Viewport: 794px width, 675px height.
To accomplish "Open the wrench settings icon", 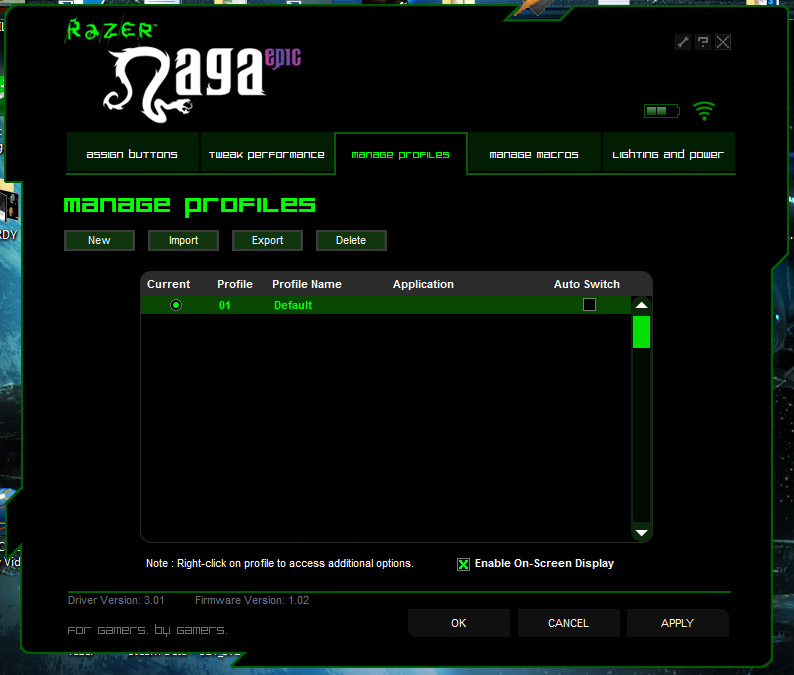I will (x=683, y=42).
